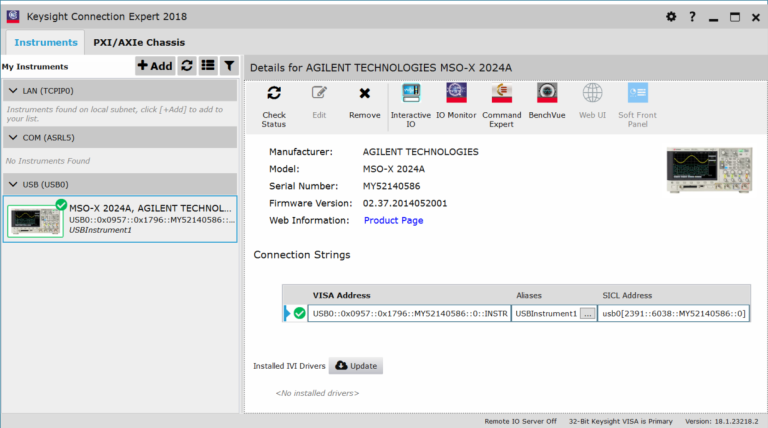Update installed IVI drivers
Image resolution: width=768 pixels, height=428 pixels.
coord(356,366)
